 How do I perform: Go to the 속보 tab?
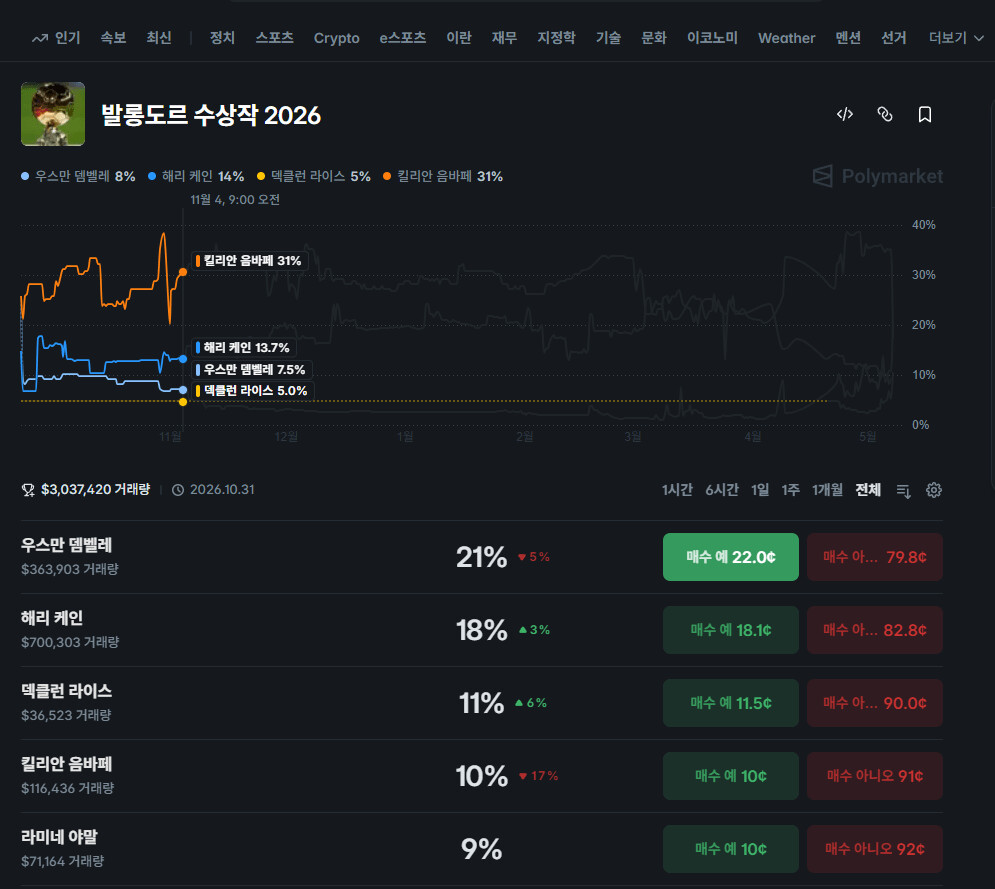pyautogui.click(x=113, y=38)
